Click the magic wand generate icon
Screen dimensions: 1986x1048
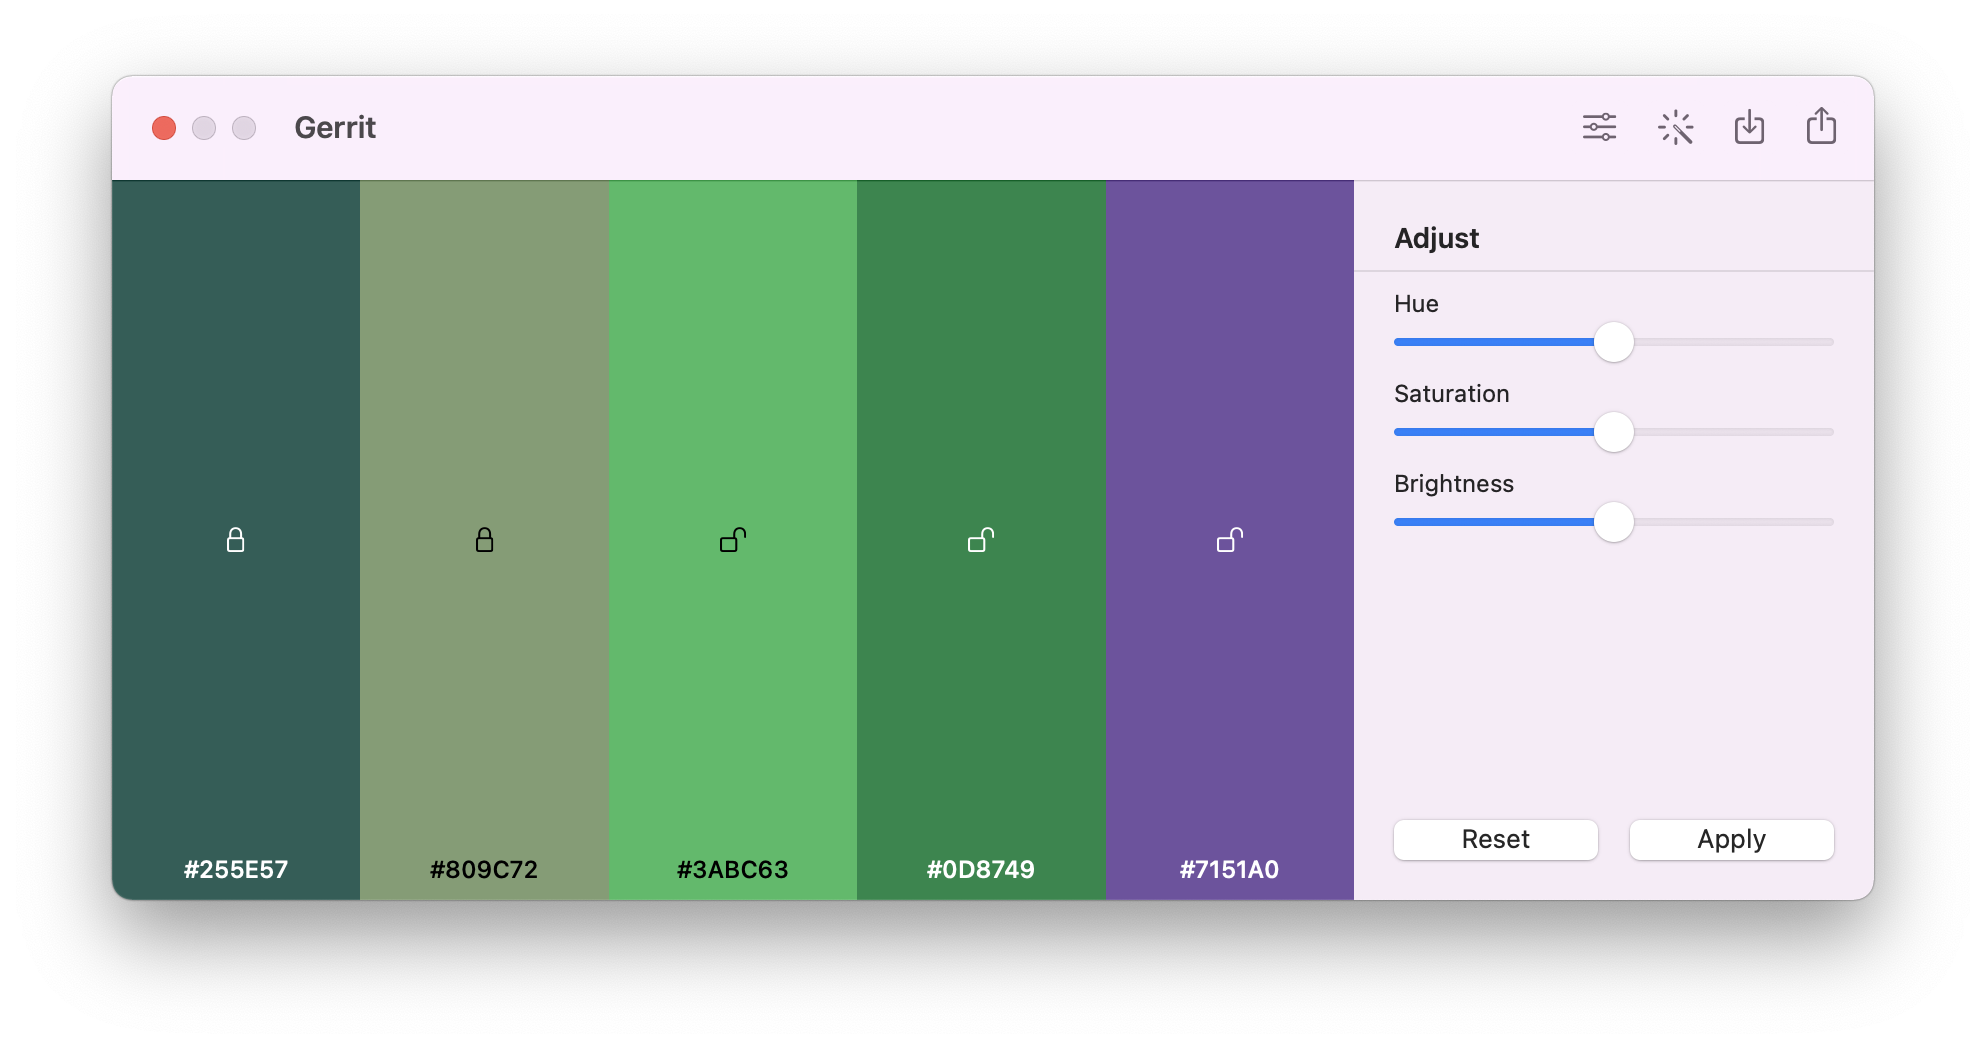(x=1675, y=128)
